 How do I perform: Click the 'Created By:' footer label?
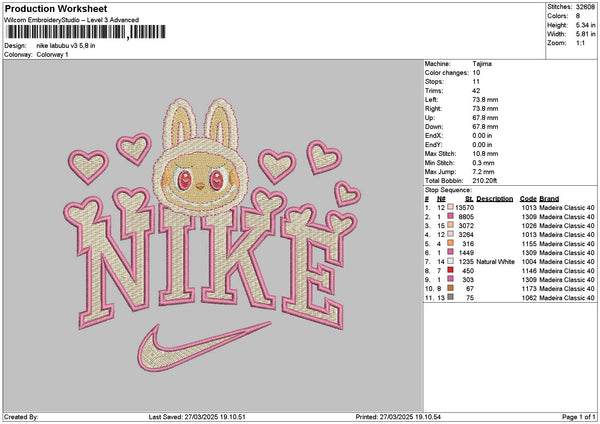point(21,417)
